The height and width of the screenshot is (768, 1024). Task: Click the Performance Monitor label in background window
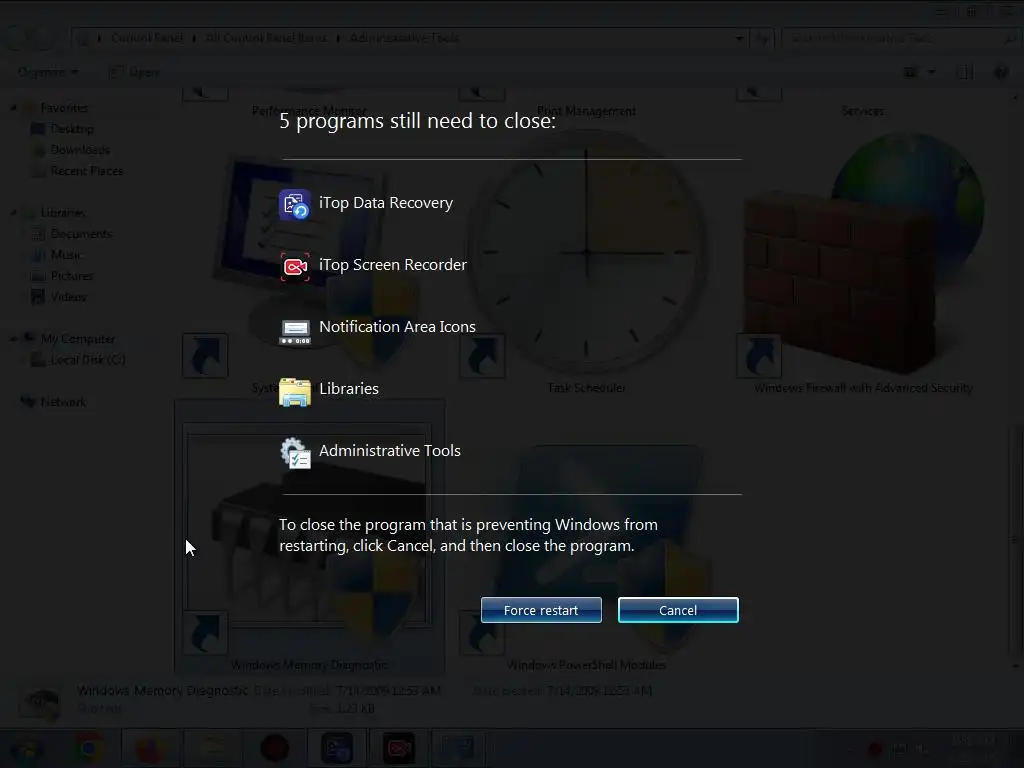[309, 110]
